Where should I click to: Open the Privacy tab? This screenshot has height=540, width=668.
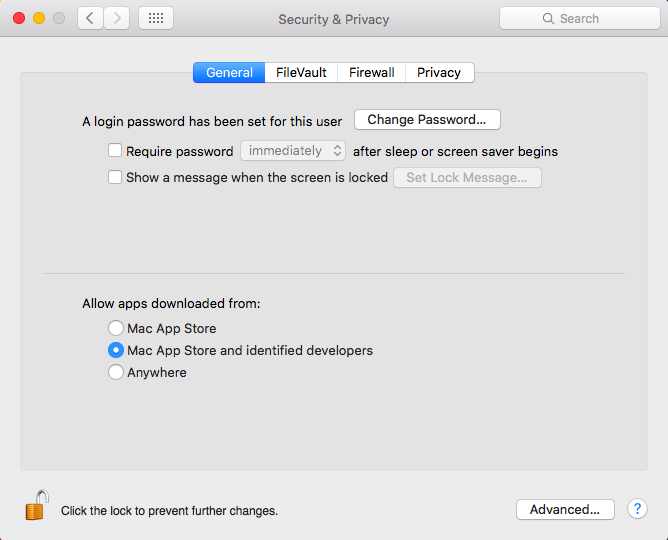point(439,72)
